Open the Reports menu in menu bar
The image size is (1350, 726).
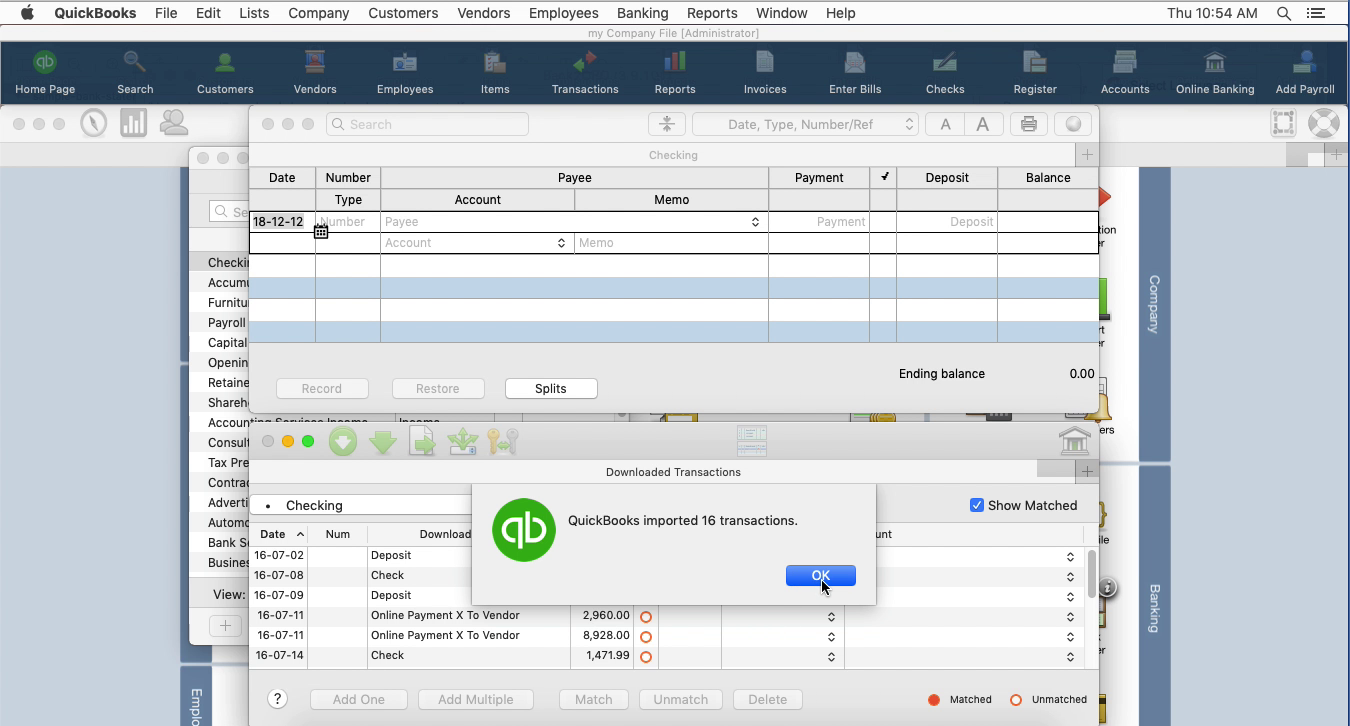(712, 13)
